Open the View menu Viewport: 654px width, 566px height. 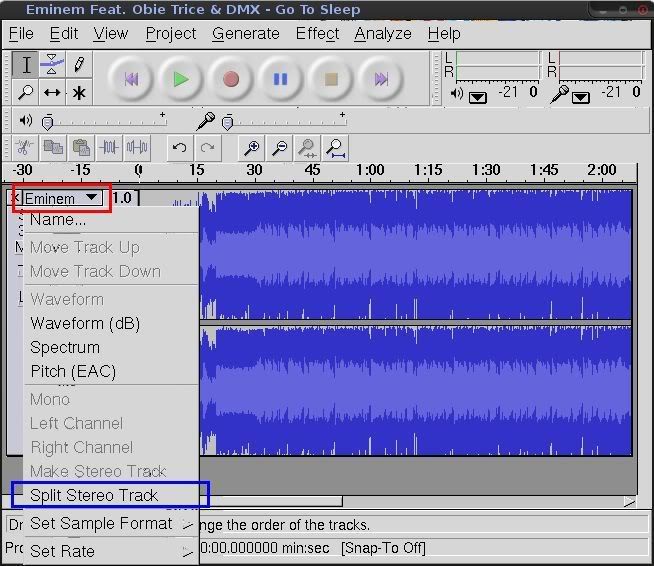[x=111, y=33]
